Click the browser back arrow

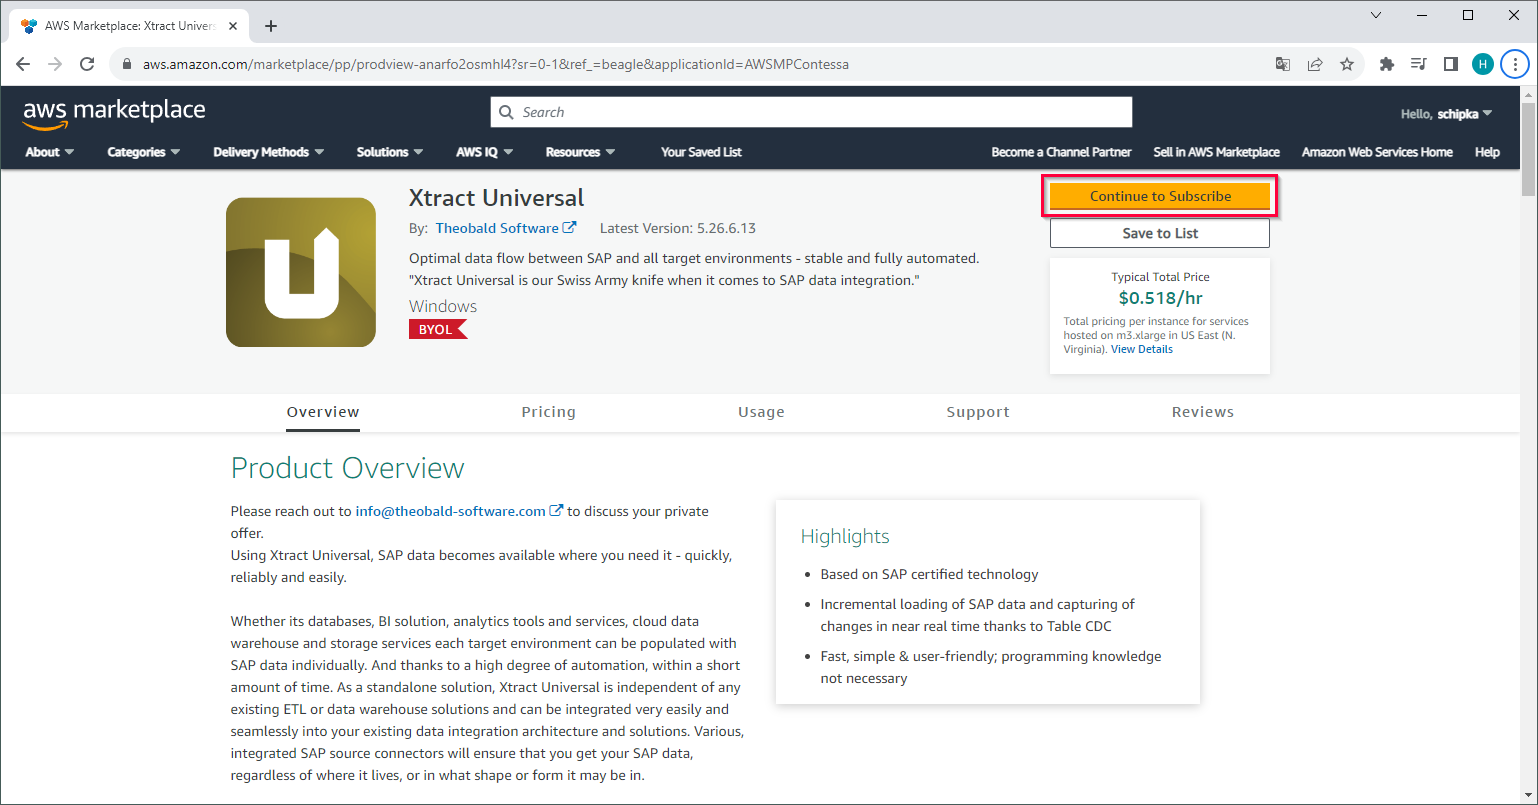[x=23, y=64]
